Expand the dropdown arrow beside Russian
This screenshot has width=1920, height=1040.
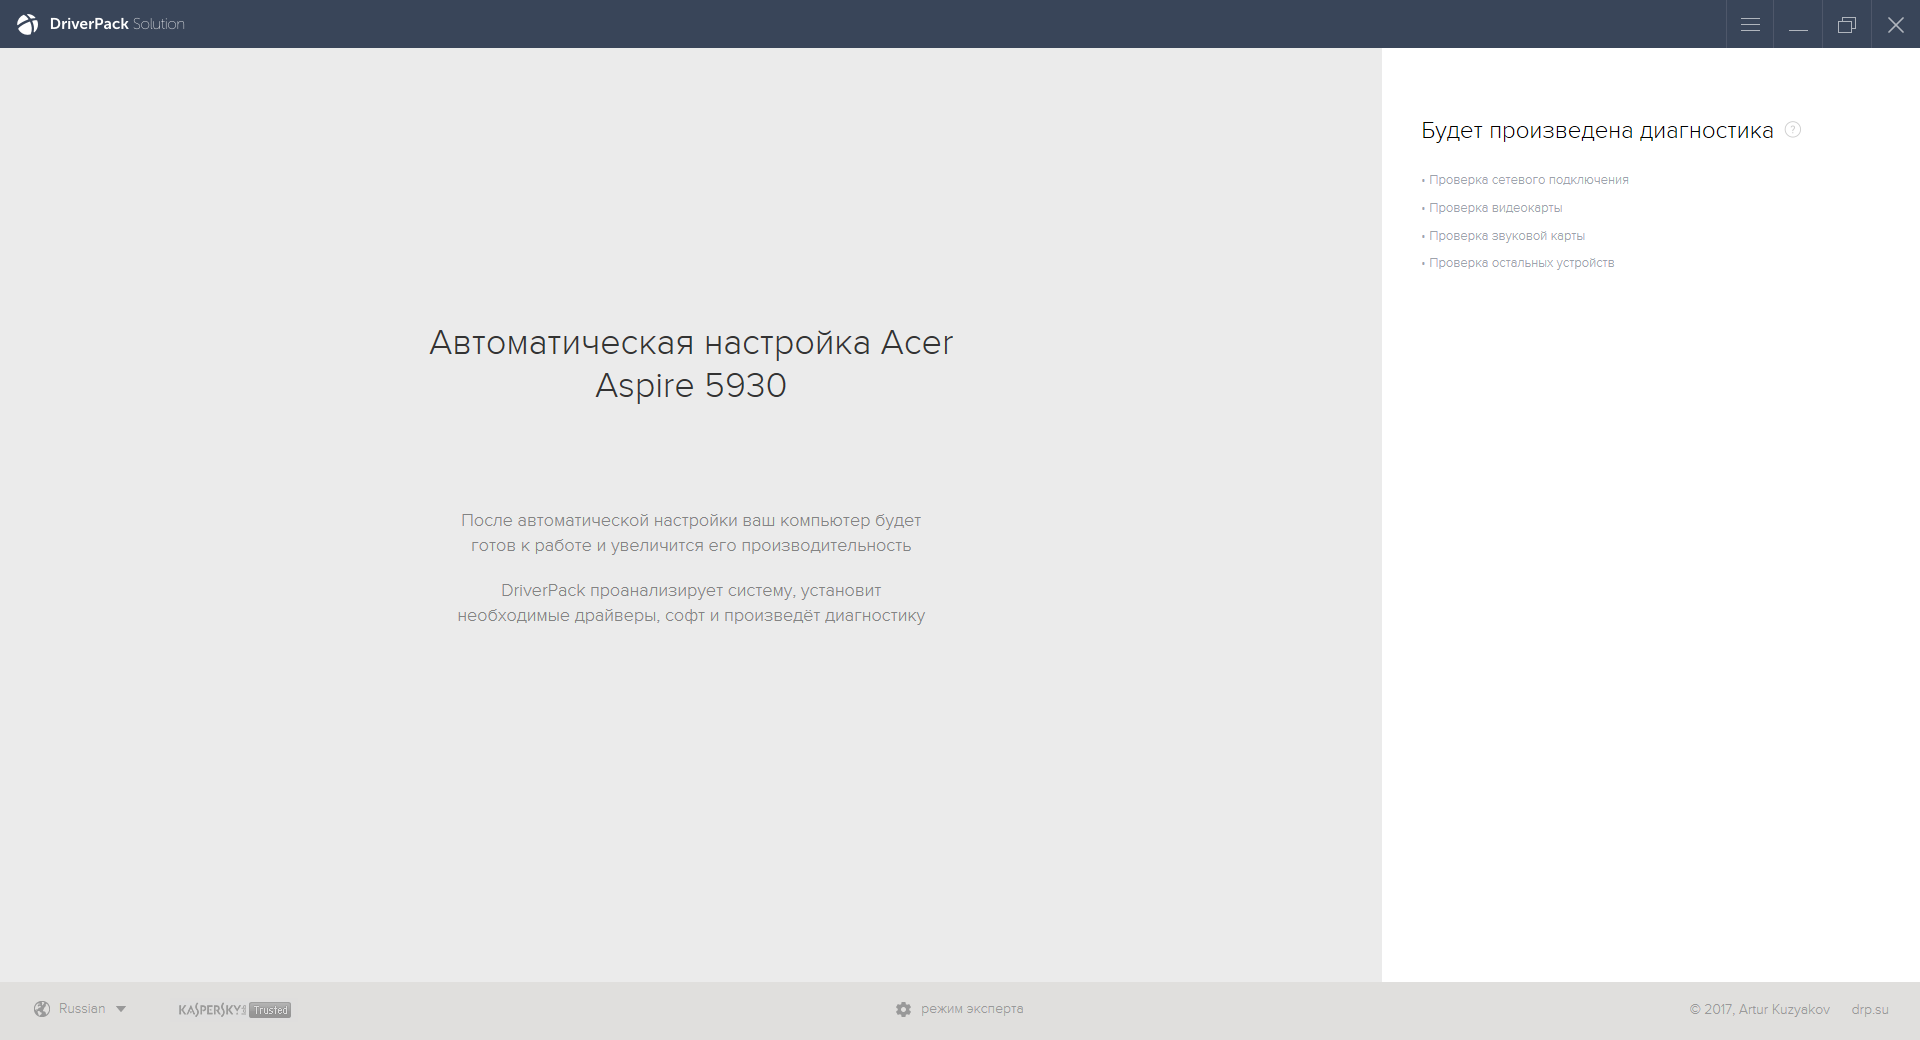pos(121,1009)
